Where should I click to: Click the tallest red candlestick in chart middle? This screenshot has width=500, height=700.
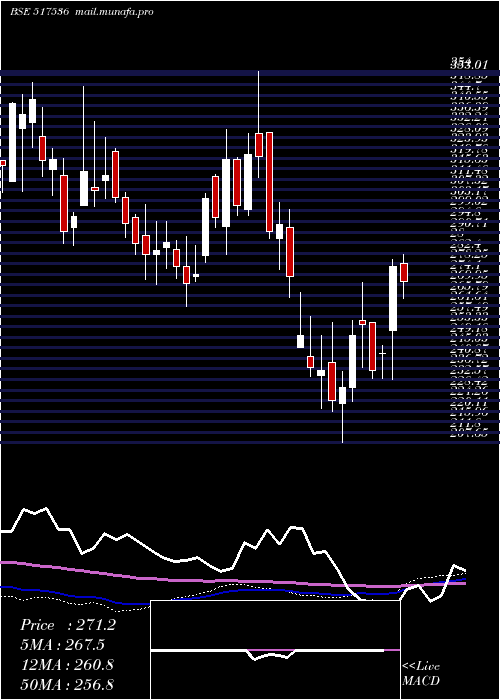point(269,182)
